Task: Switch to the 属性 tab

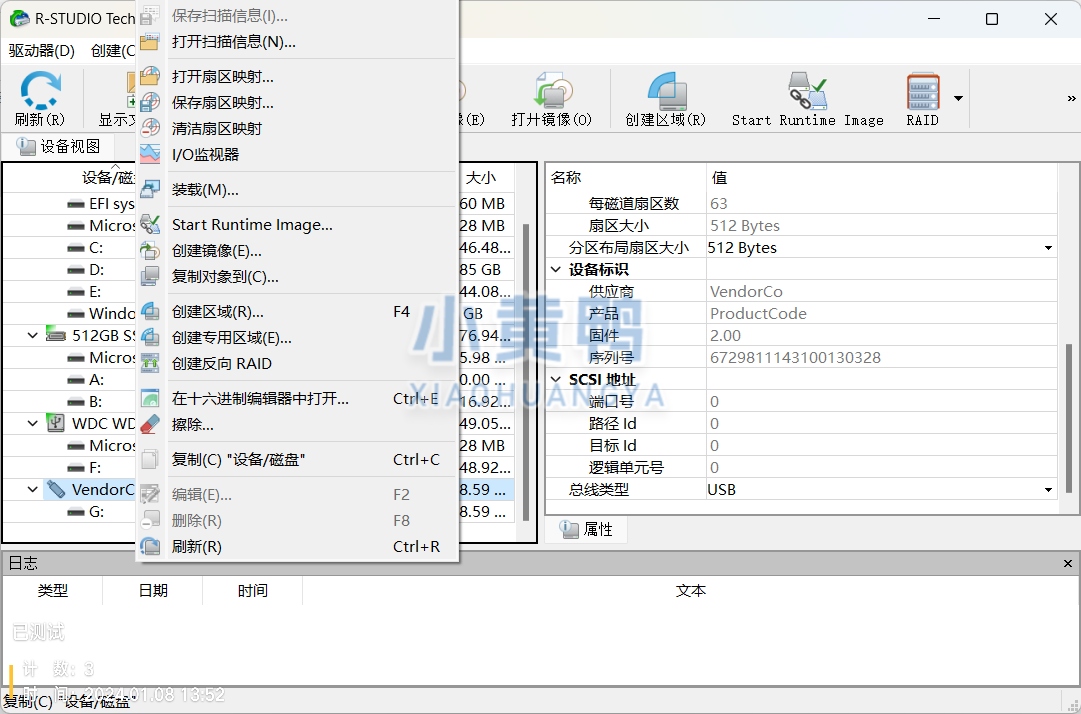Action: click(587, 529)
